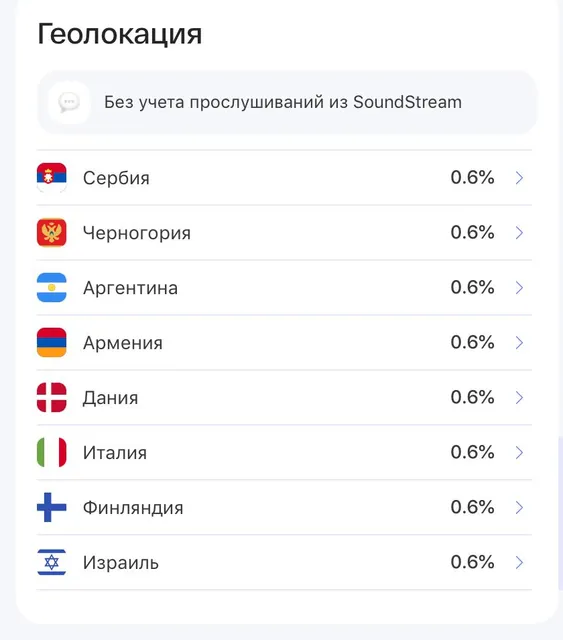563x640 pixels.
Task: Expand the Израиль row chevron
Action: pyautogui.click(x=519, y=562)
